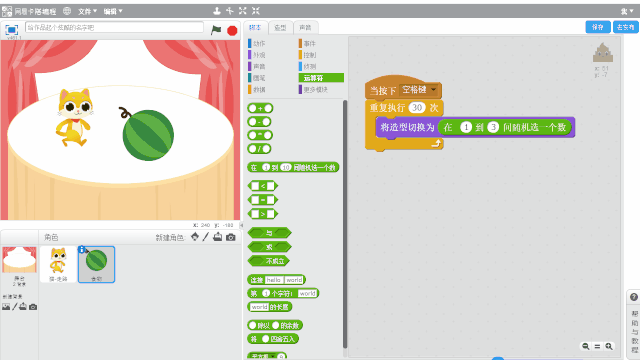Choose new sprite from library icon
The image size is (640, 360).
pyautogui.click(x=195, y=237)
